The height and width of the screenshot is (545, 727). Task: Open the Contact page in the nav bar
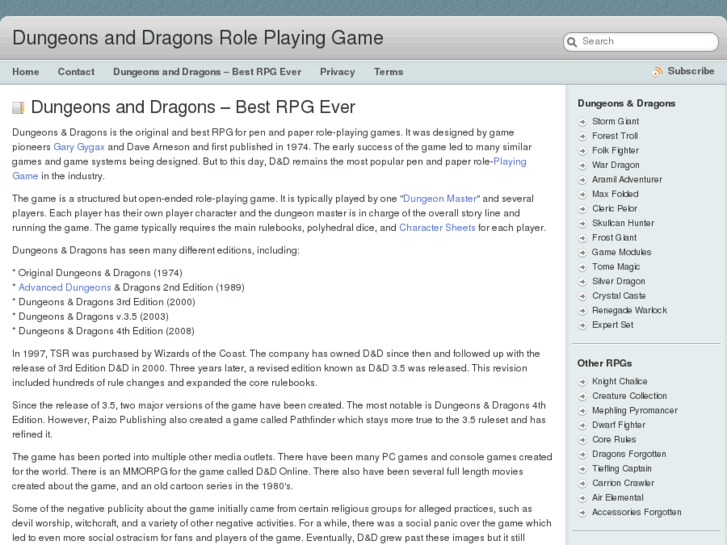point(76,72)
